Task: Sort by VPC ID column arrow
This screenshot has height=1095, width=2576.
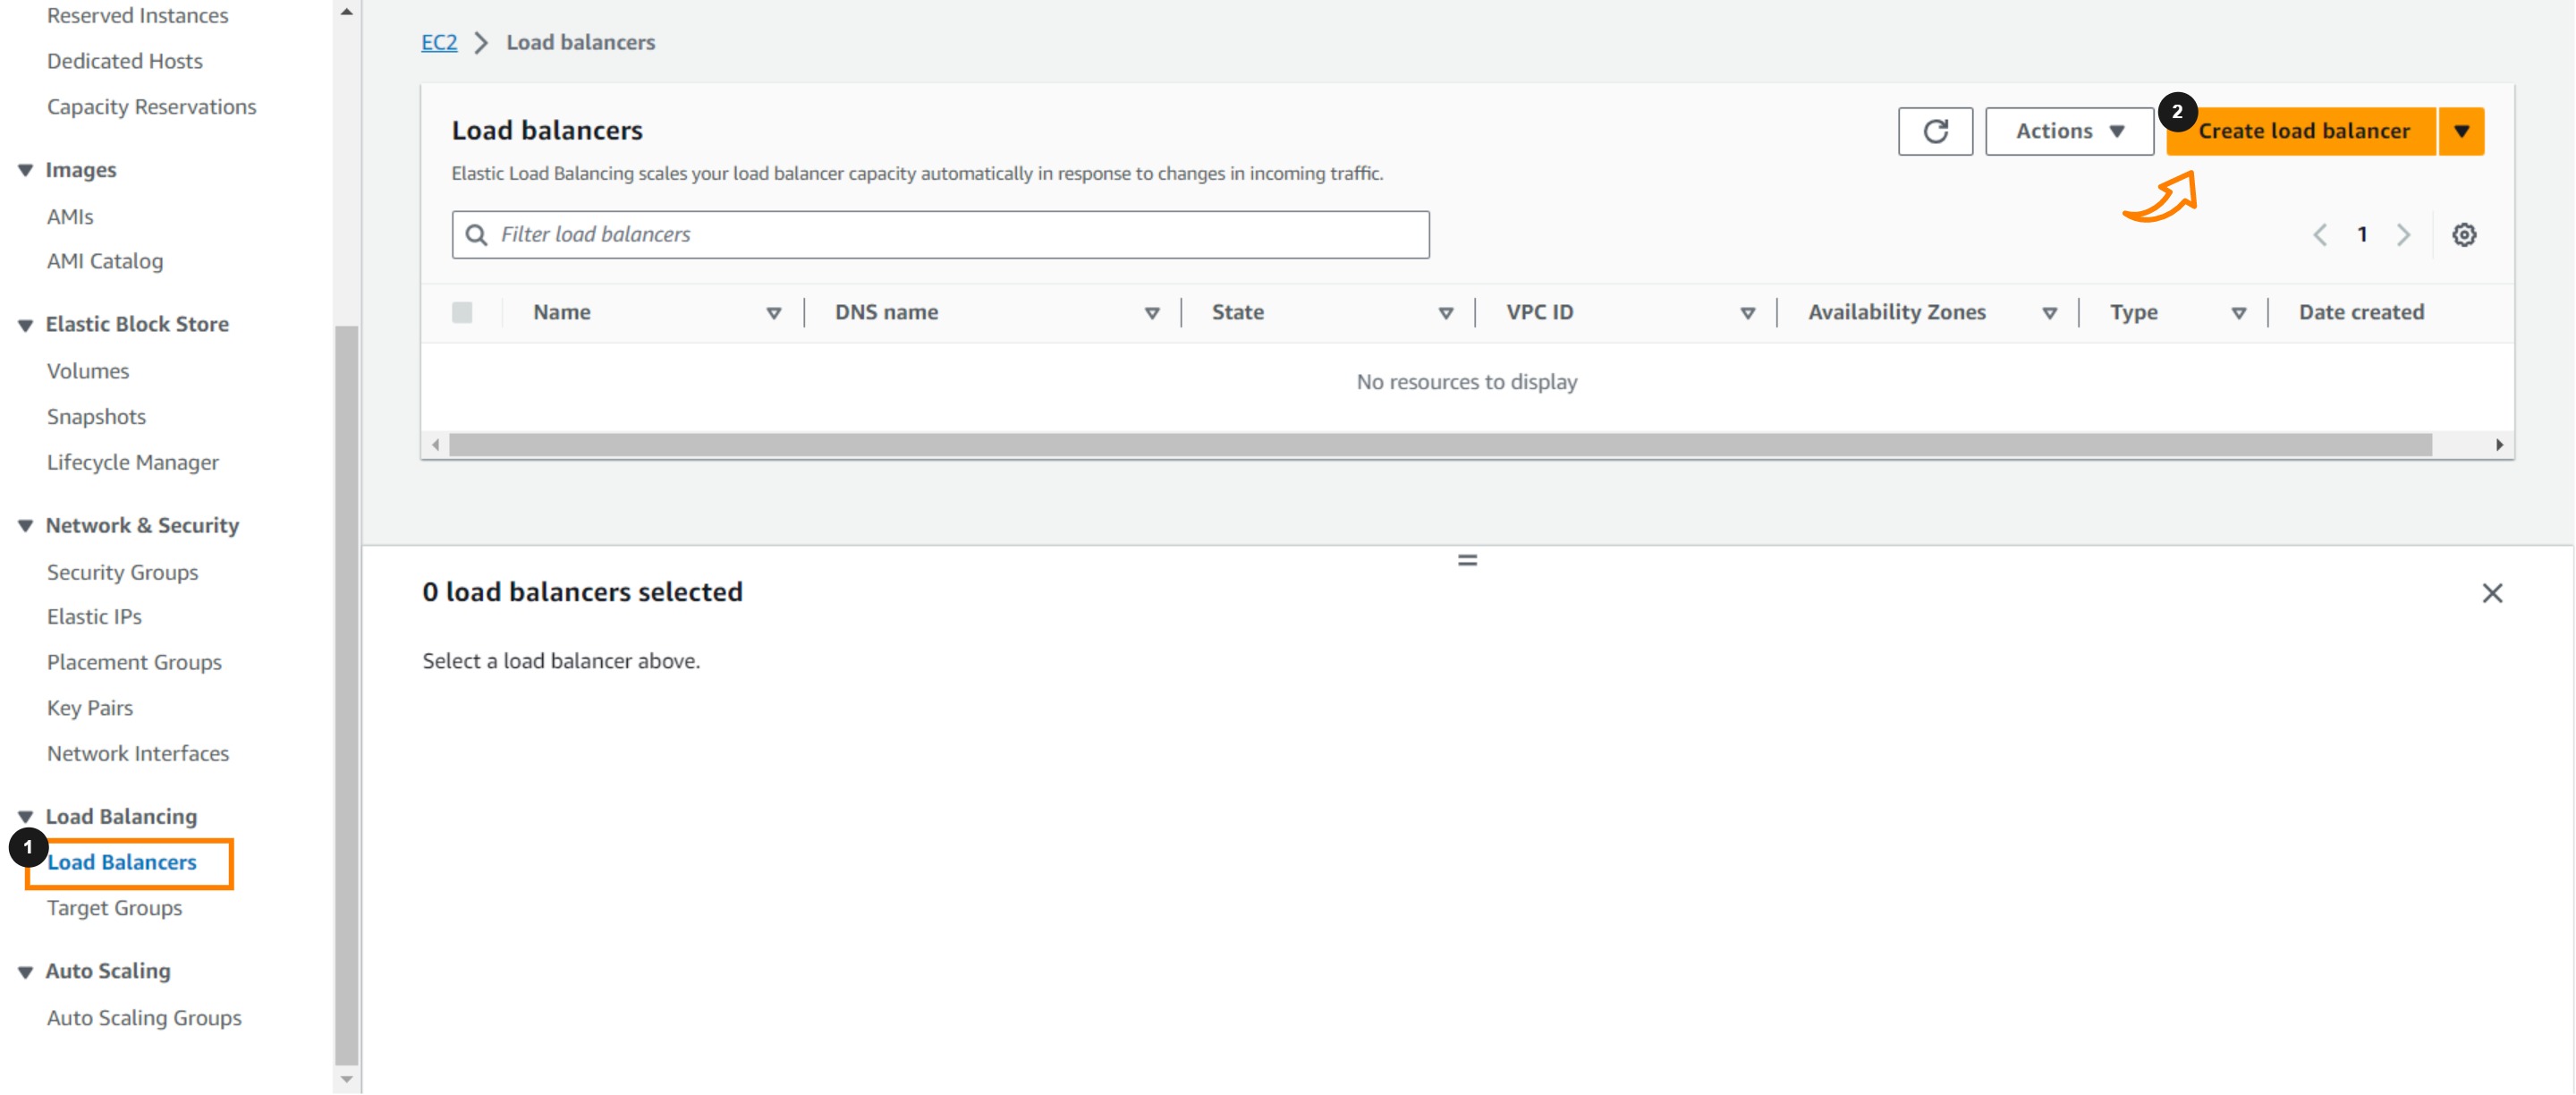Action: tap(1747, 313)
